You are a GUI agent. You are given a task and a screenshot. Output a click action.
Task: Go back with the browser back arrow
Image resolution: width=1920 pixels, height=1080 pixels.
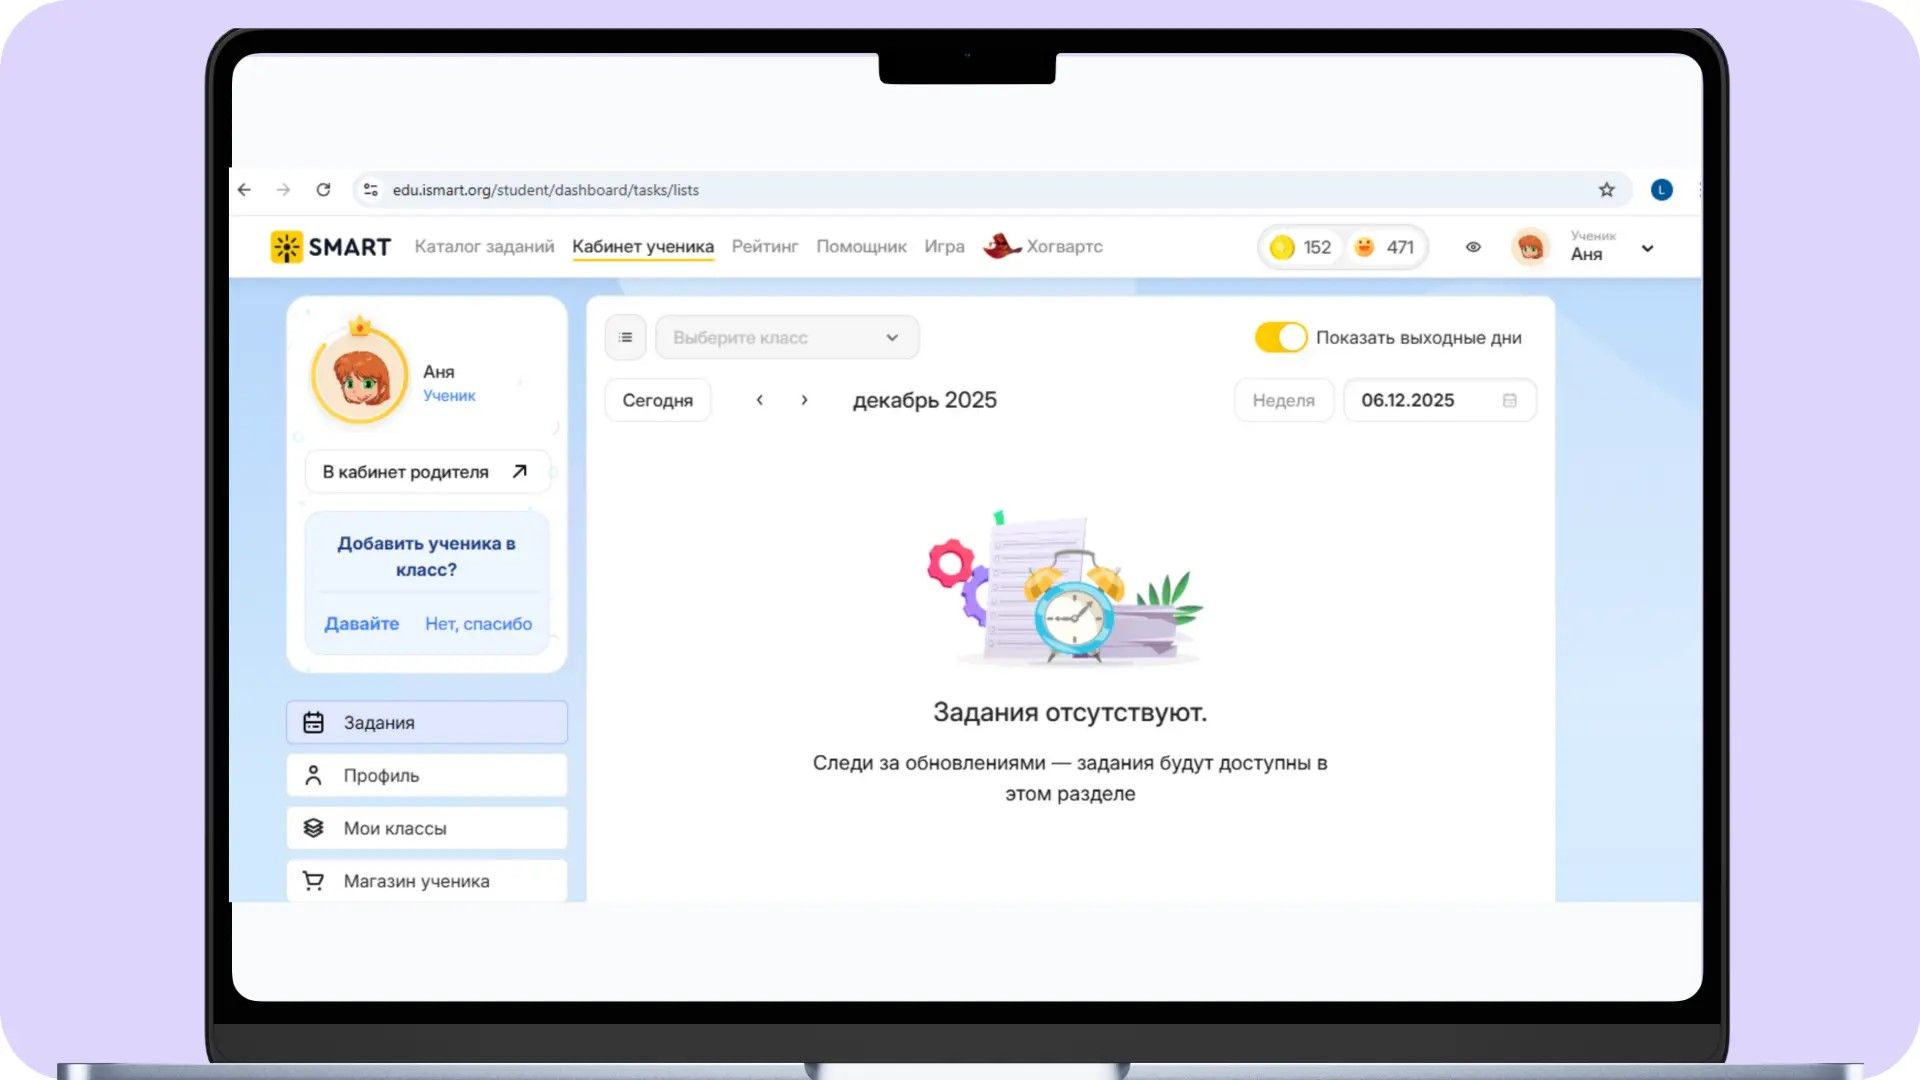(x=245, y=190)
